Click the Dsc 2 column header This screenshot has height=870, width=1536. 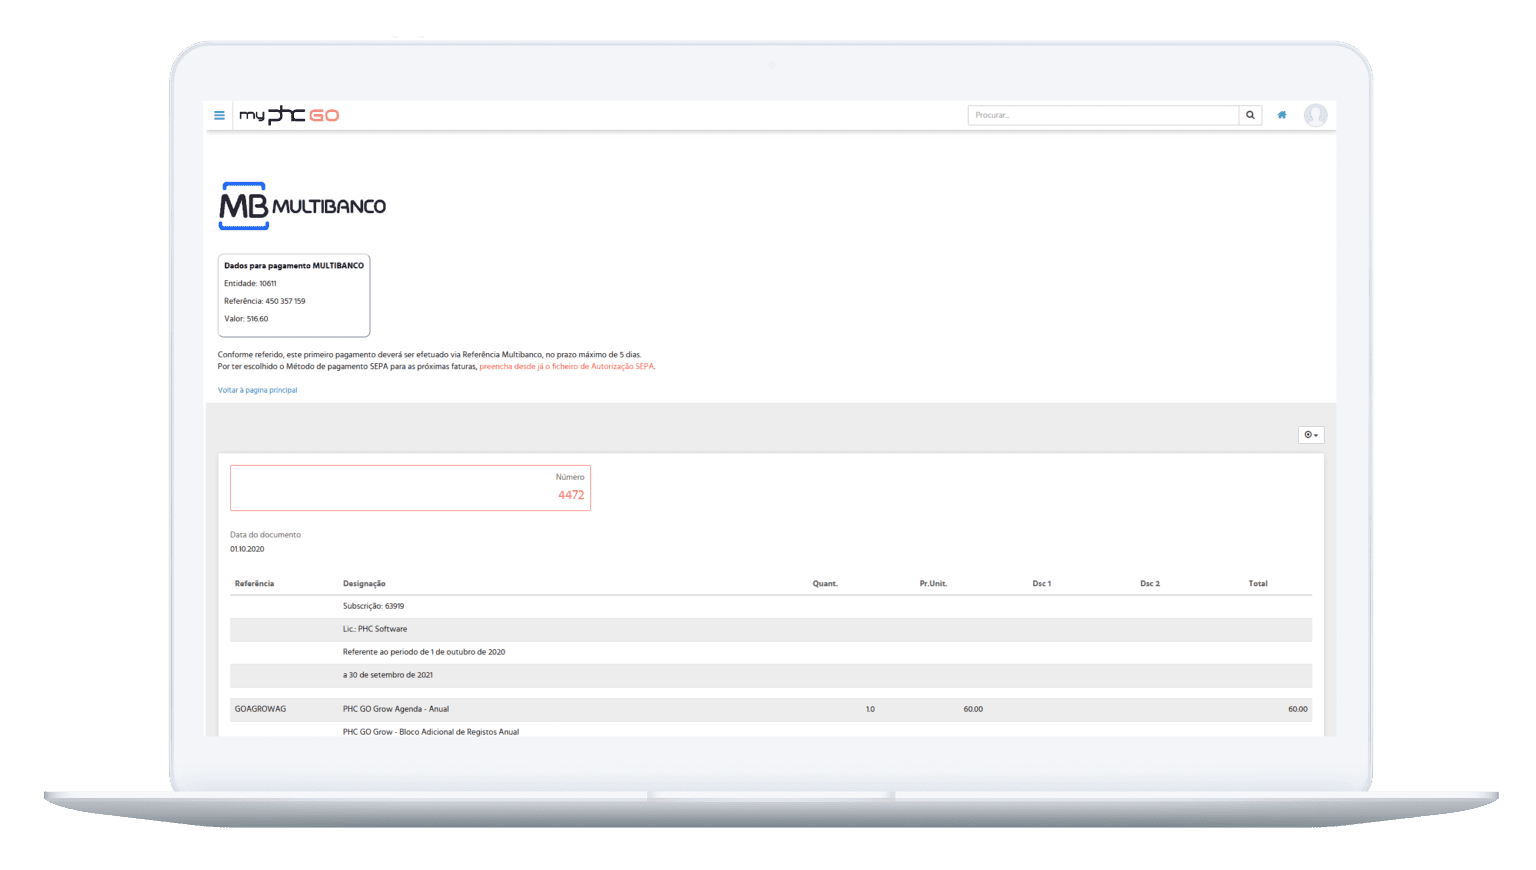[x=1150, y=583]
